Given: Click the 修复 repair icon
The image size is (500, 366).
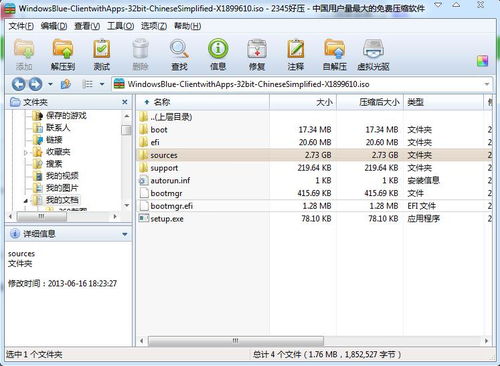Looking at the screenshot, I should click(257, 55).
